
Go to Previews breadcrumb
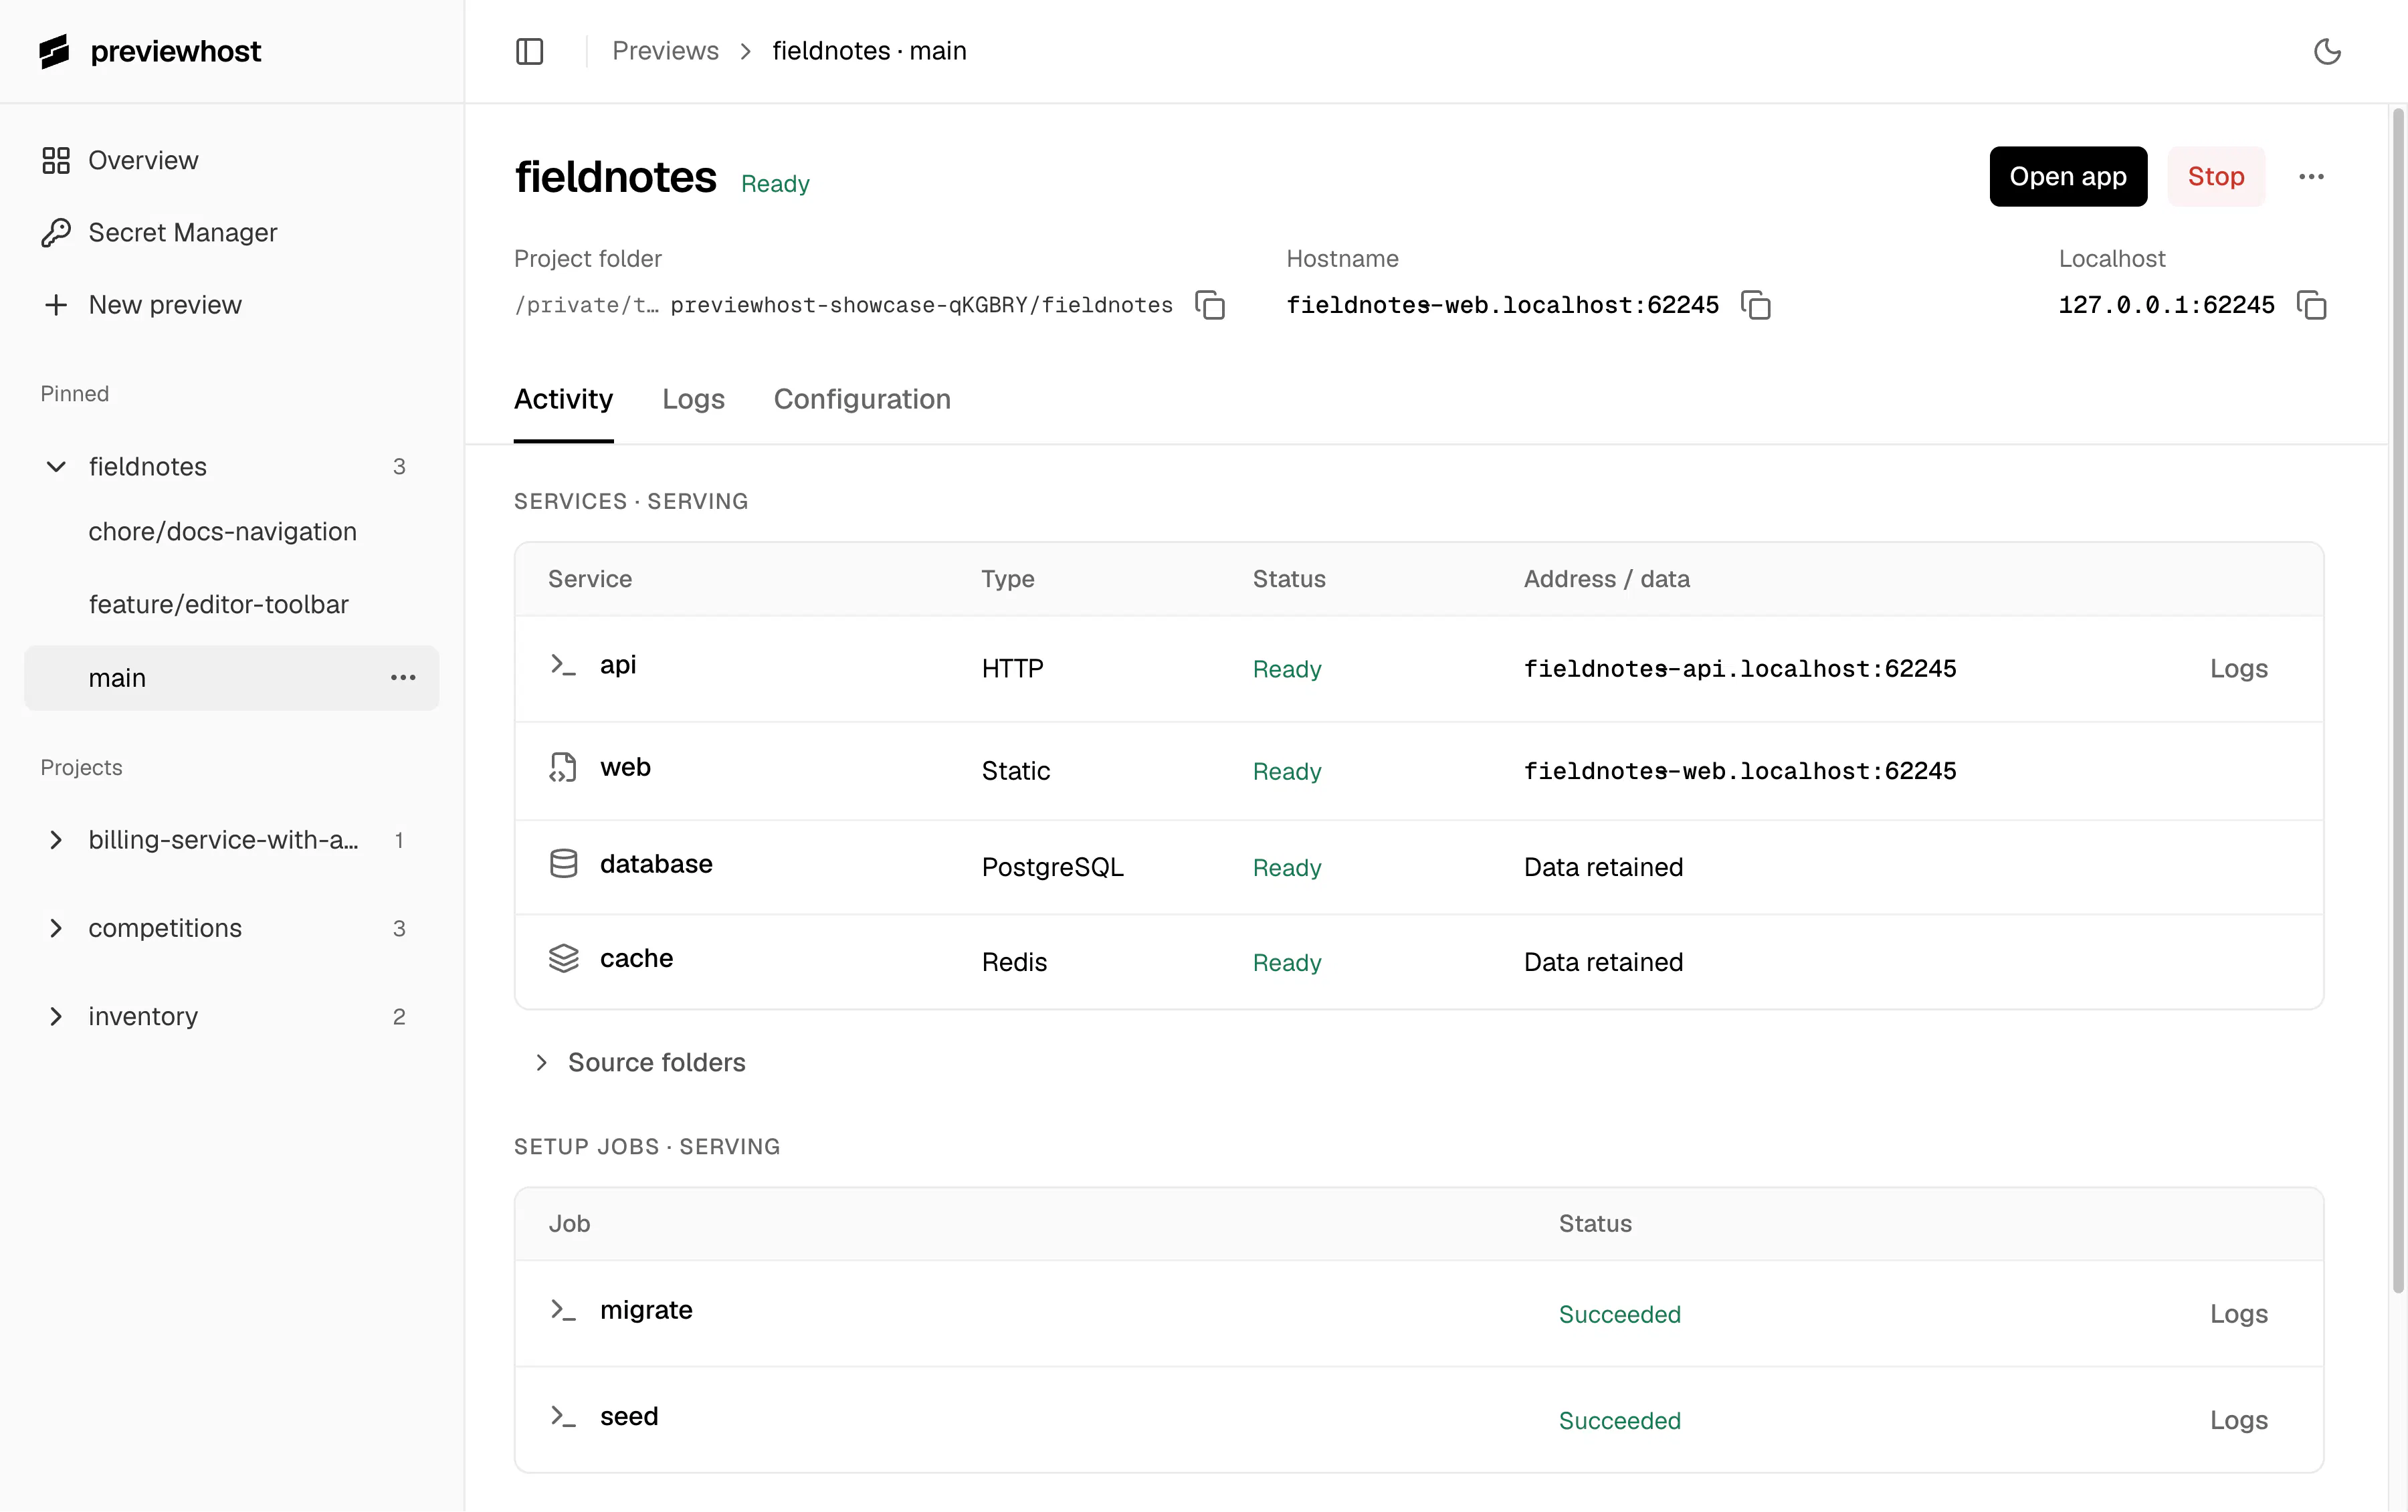pos(665,51)
